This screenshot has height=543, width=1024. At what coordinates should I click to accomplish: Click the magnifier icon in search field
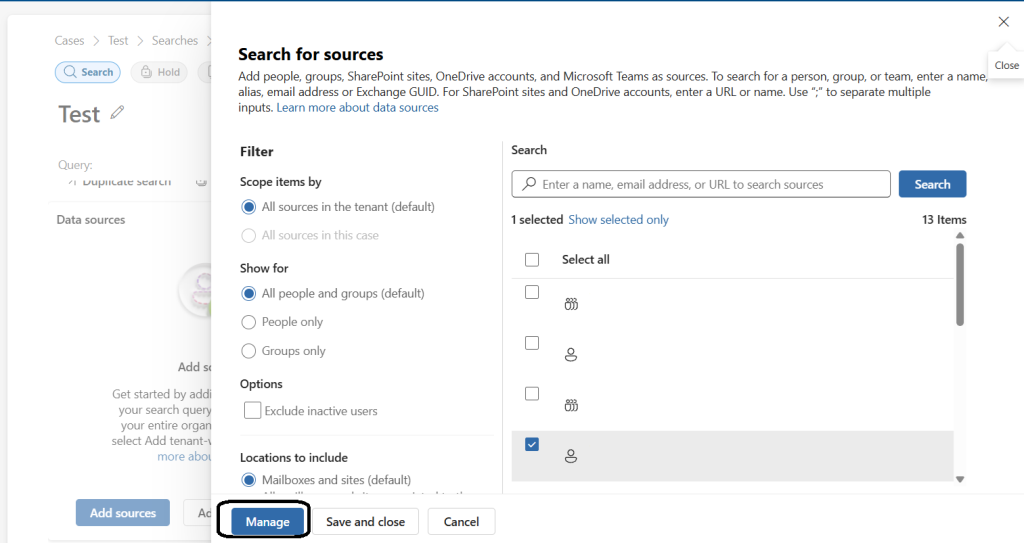click(527, 184)
